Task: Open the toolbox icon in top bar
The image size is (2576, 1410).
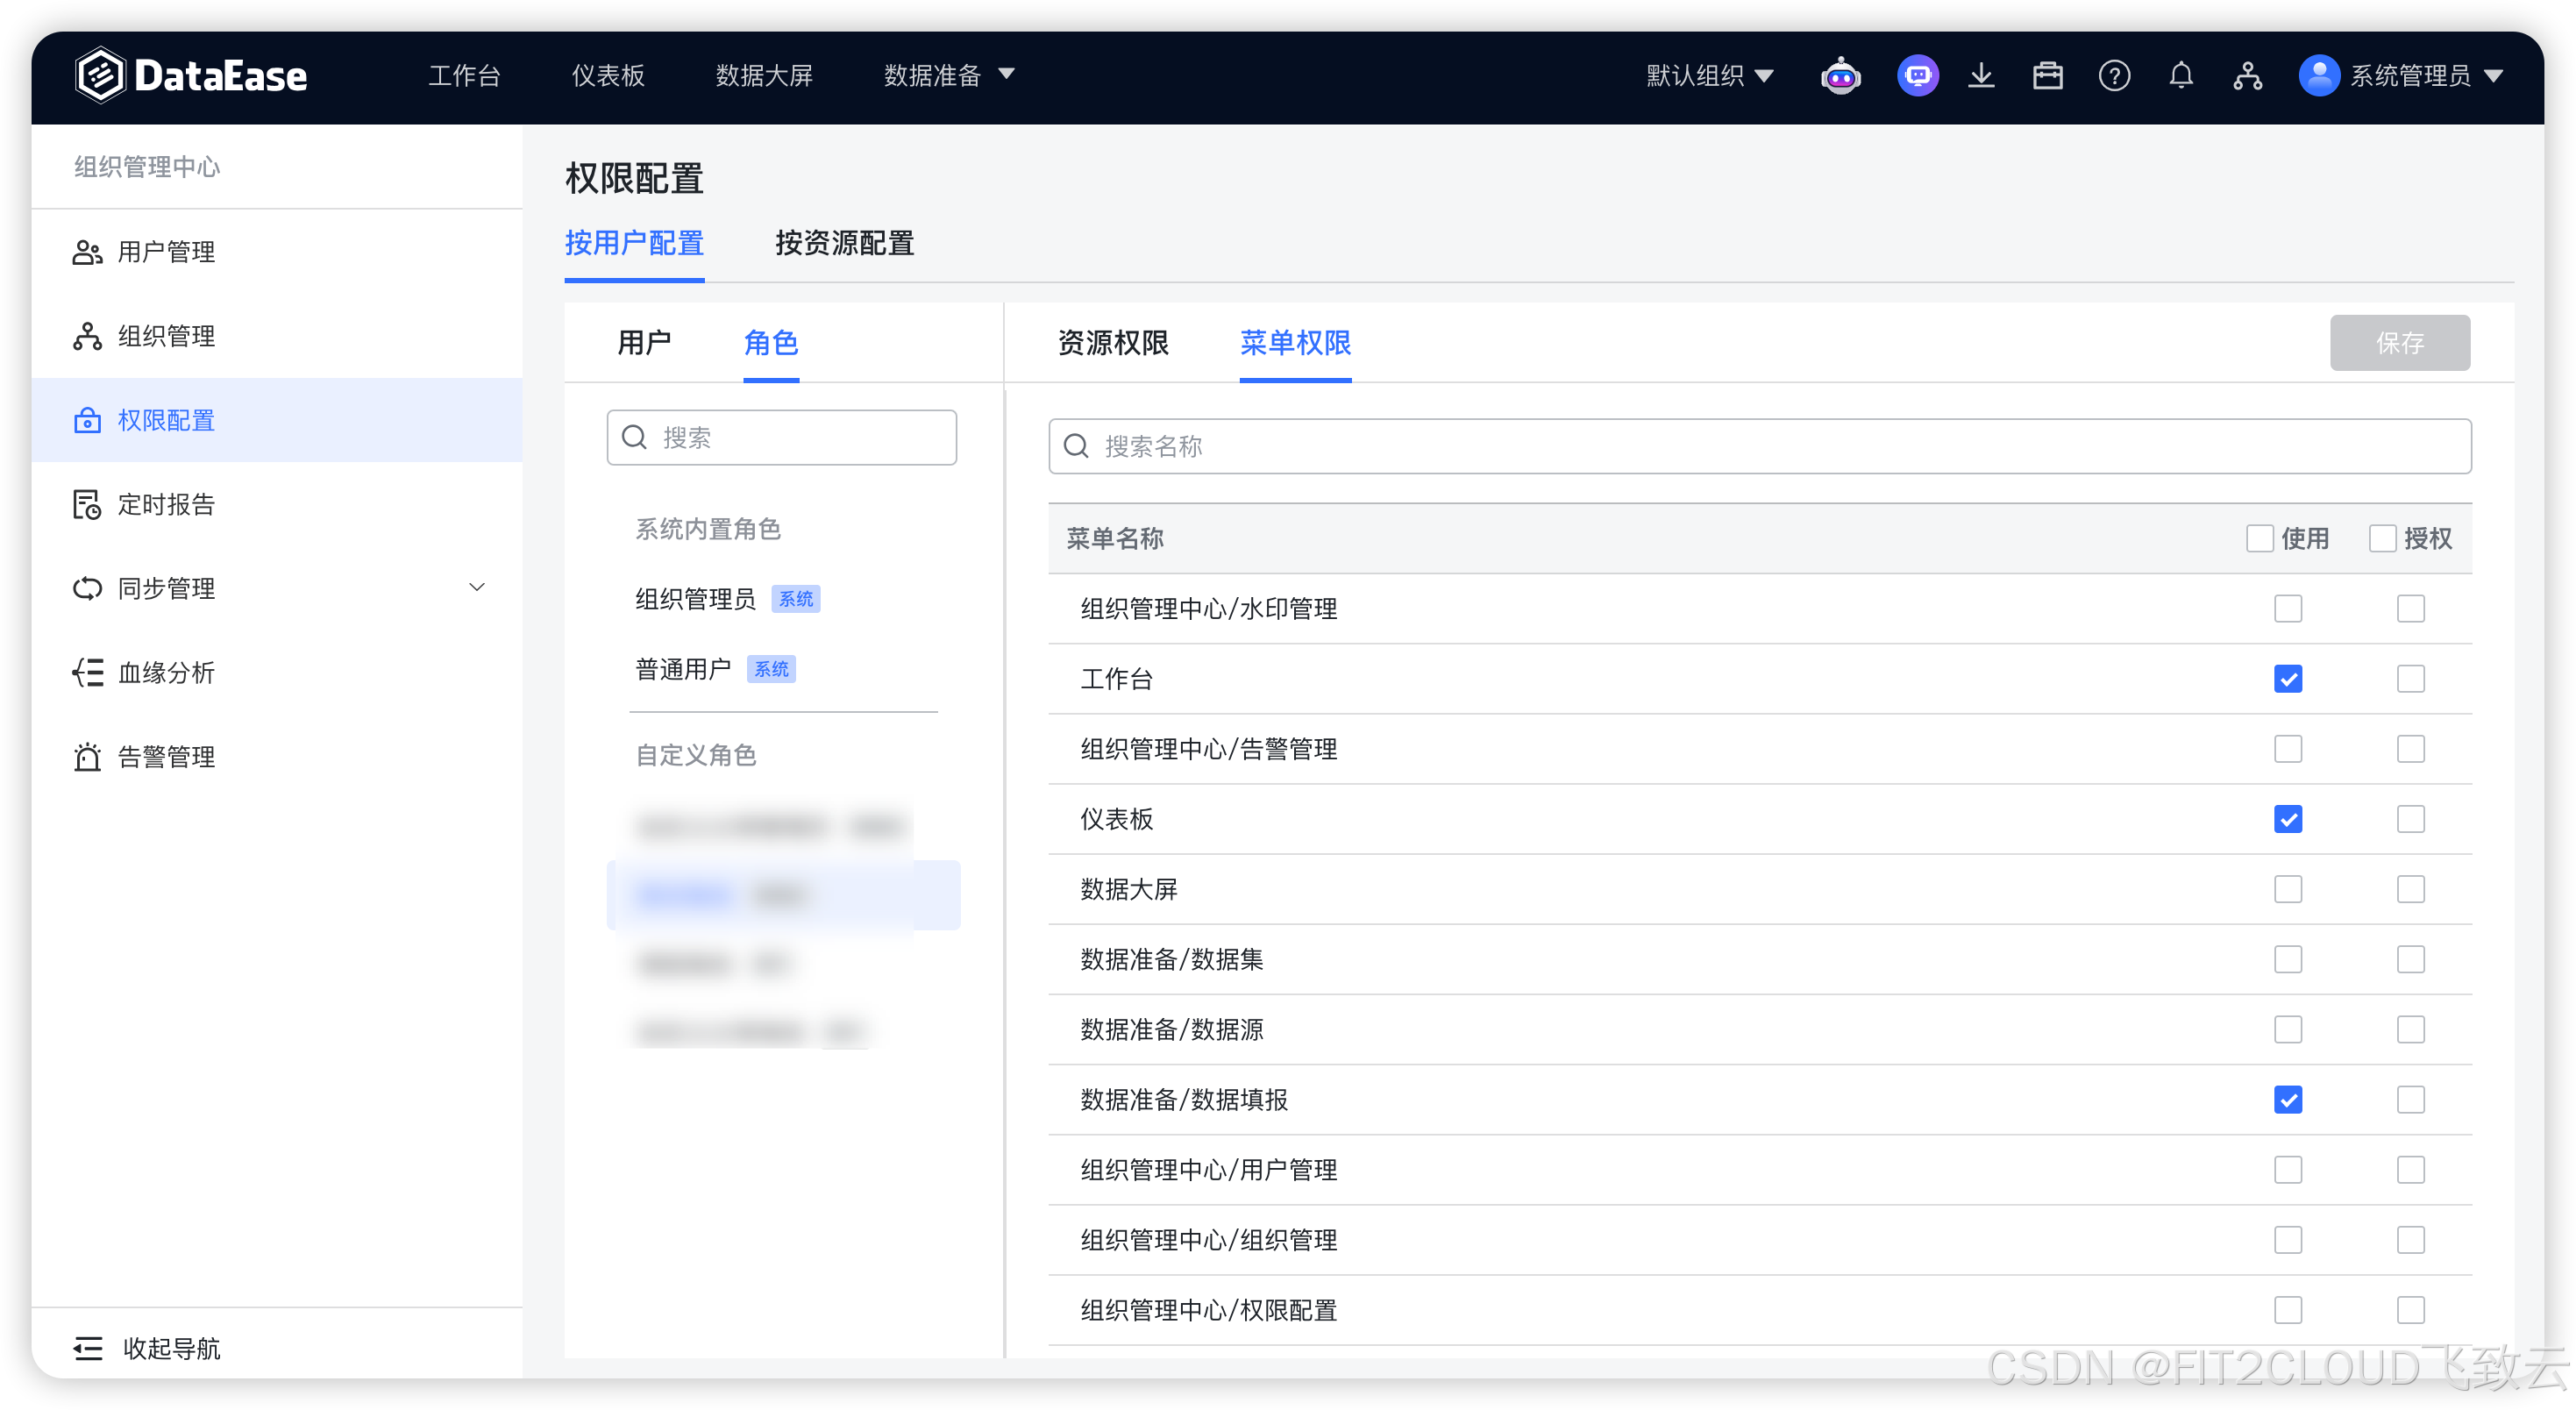Action: click(2047, 76)
